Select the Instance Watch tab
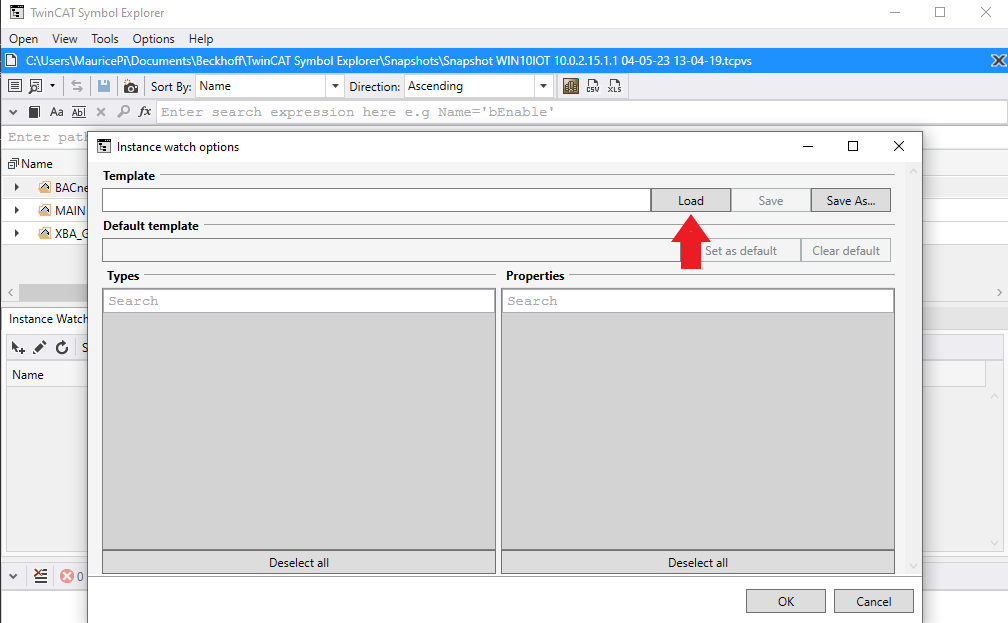This screenshot has width=1008, height=623. (47, 319)
